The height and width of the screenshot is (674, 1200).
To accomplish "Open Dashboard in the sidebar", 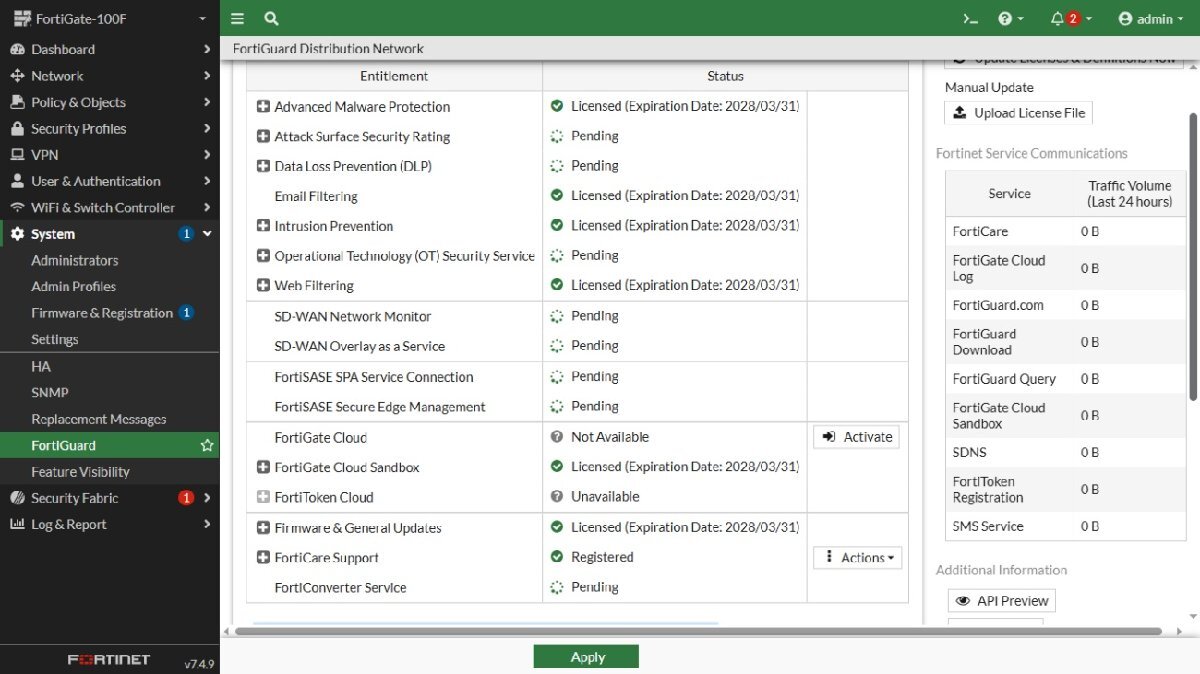I will (63, 49).
